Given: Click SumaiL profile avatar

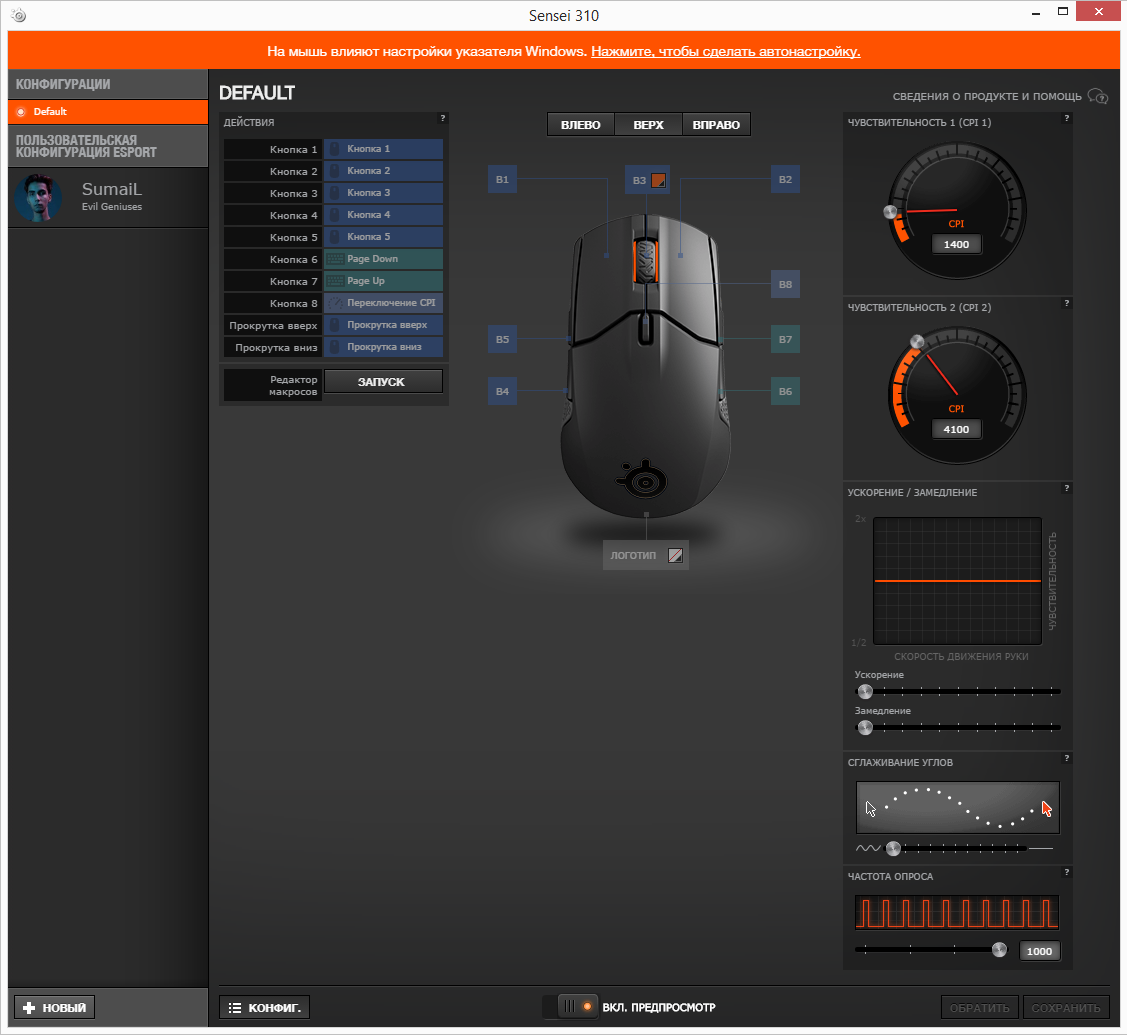Looking at the screenshot, I should 37,198.
